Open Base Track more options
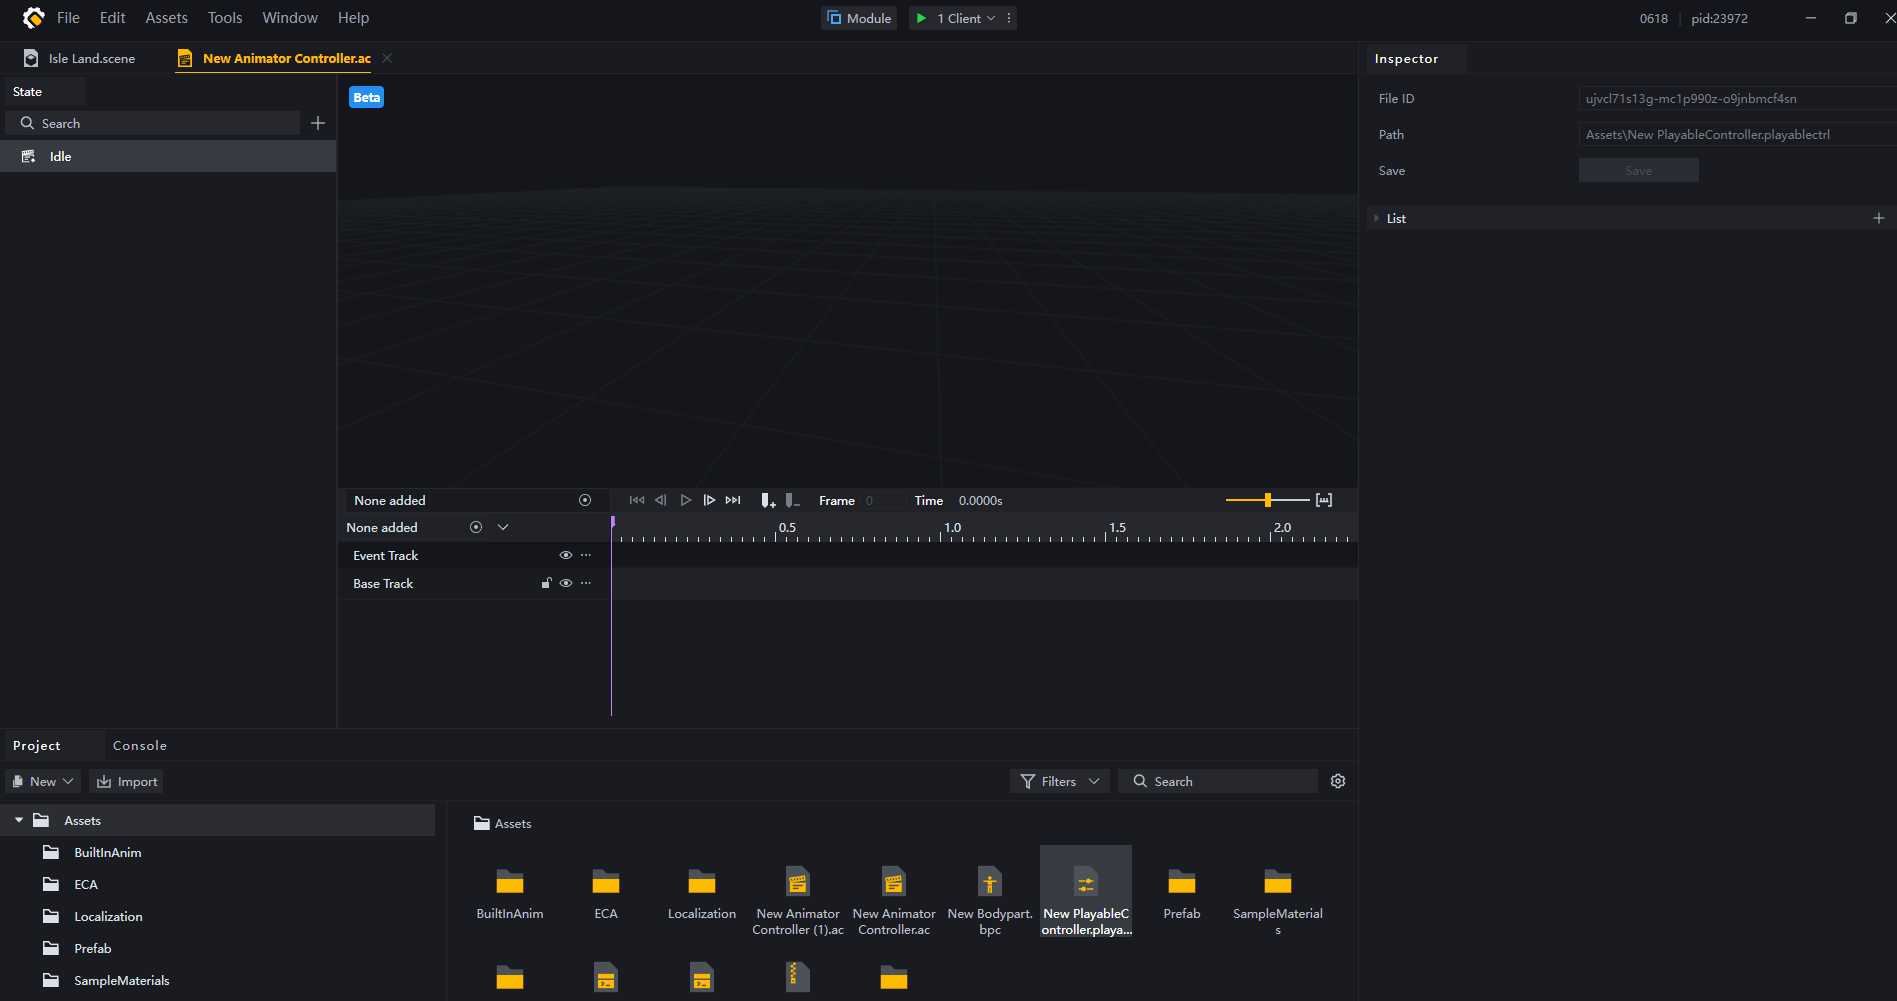This screenshot has height=1001, width=1897. click(x=586, y=583)
